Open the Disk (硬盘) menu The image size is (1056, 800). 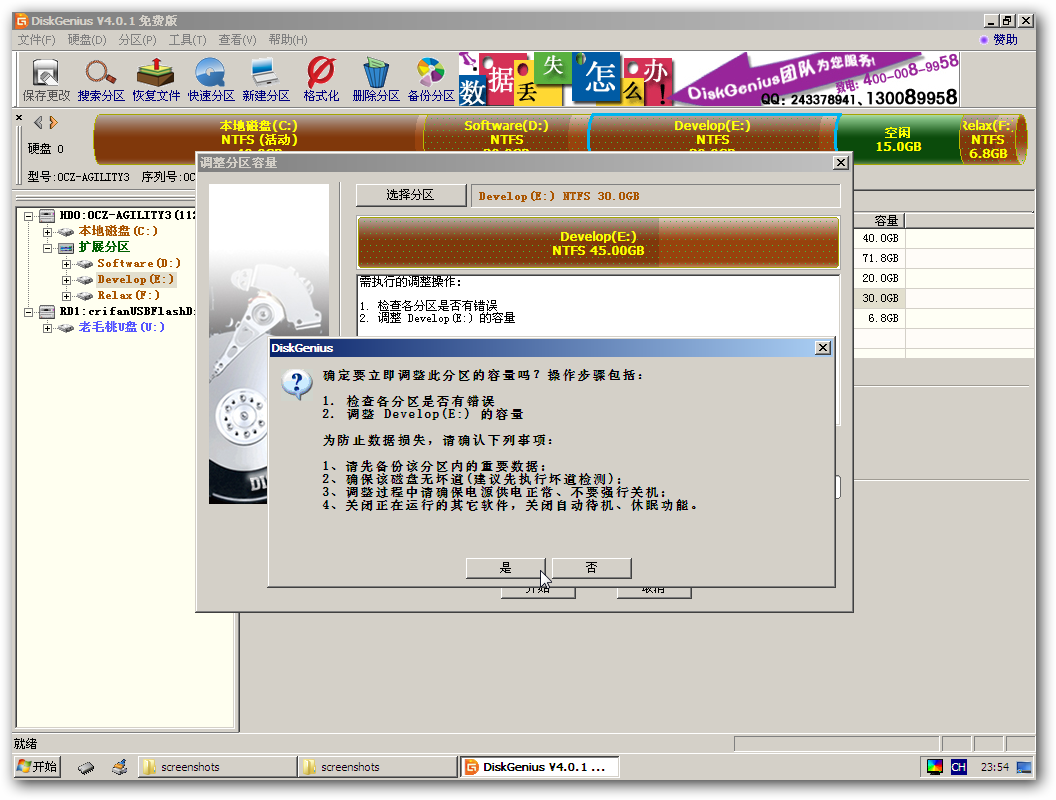click(x=87, y=40)
